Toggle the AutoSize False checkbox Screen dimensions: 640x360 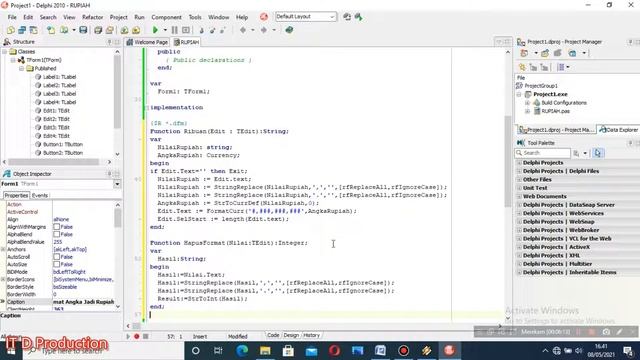pyautogui.click(x=57, y=264)
